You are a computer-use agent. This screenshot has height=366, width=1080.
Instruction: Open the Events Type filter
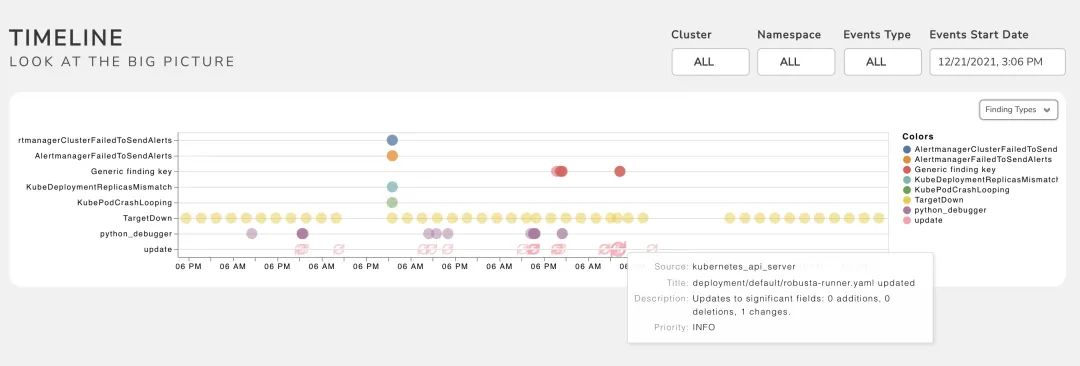tap(882, 61)
